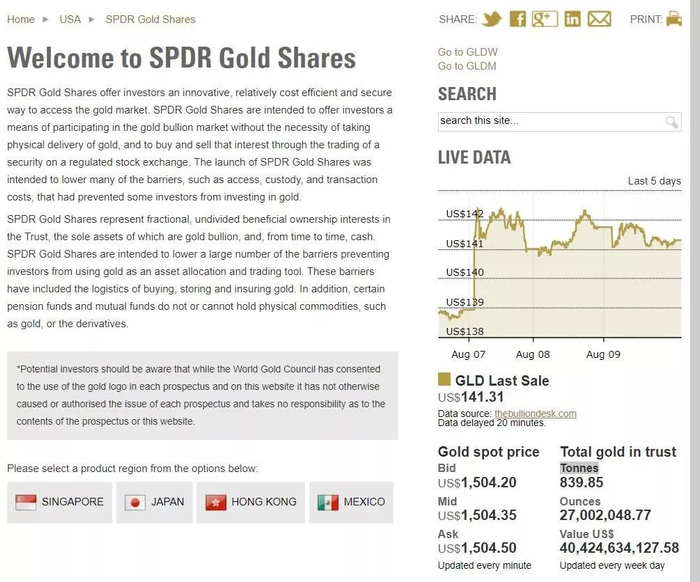Click the live gold price chart

click(559, 270)
